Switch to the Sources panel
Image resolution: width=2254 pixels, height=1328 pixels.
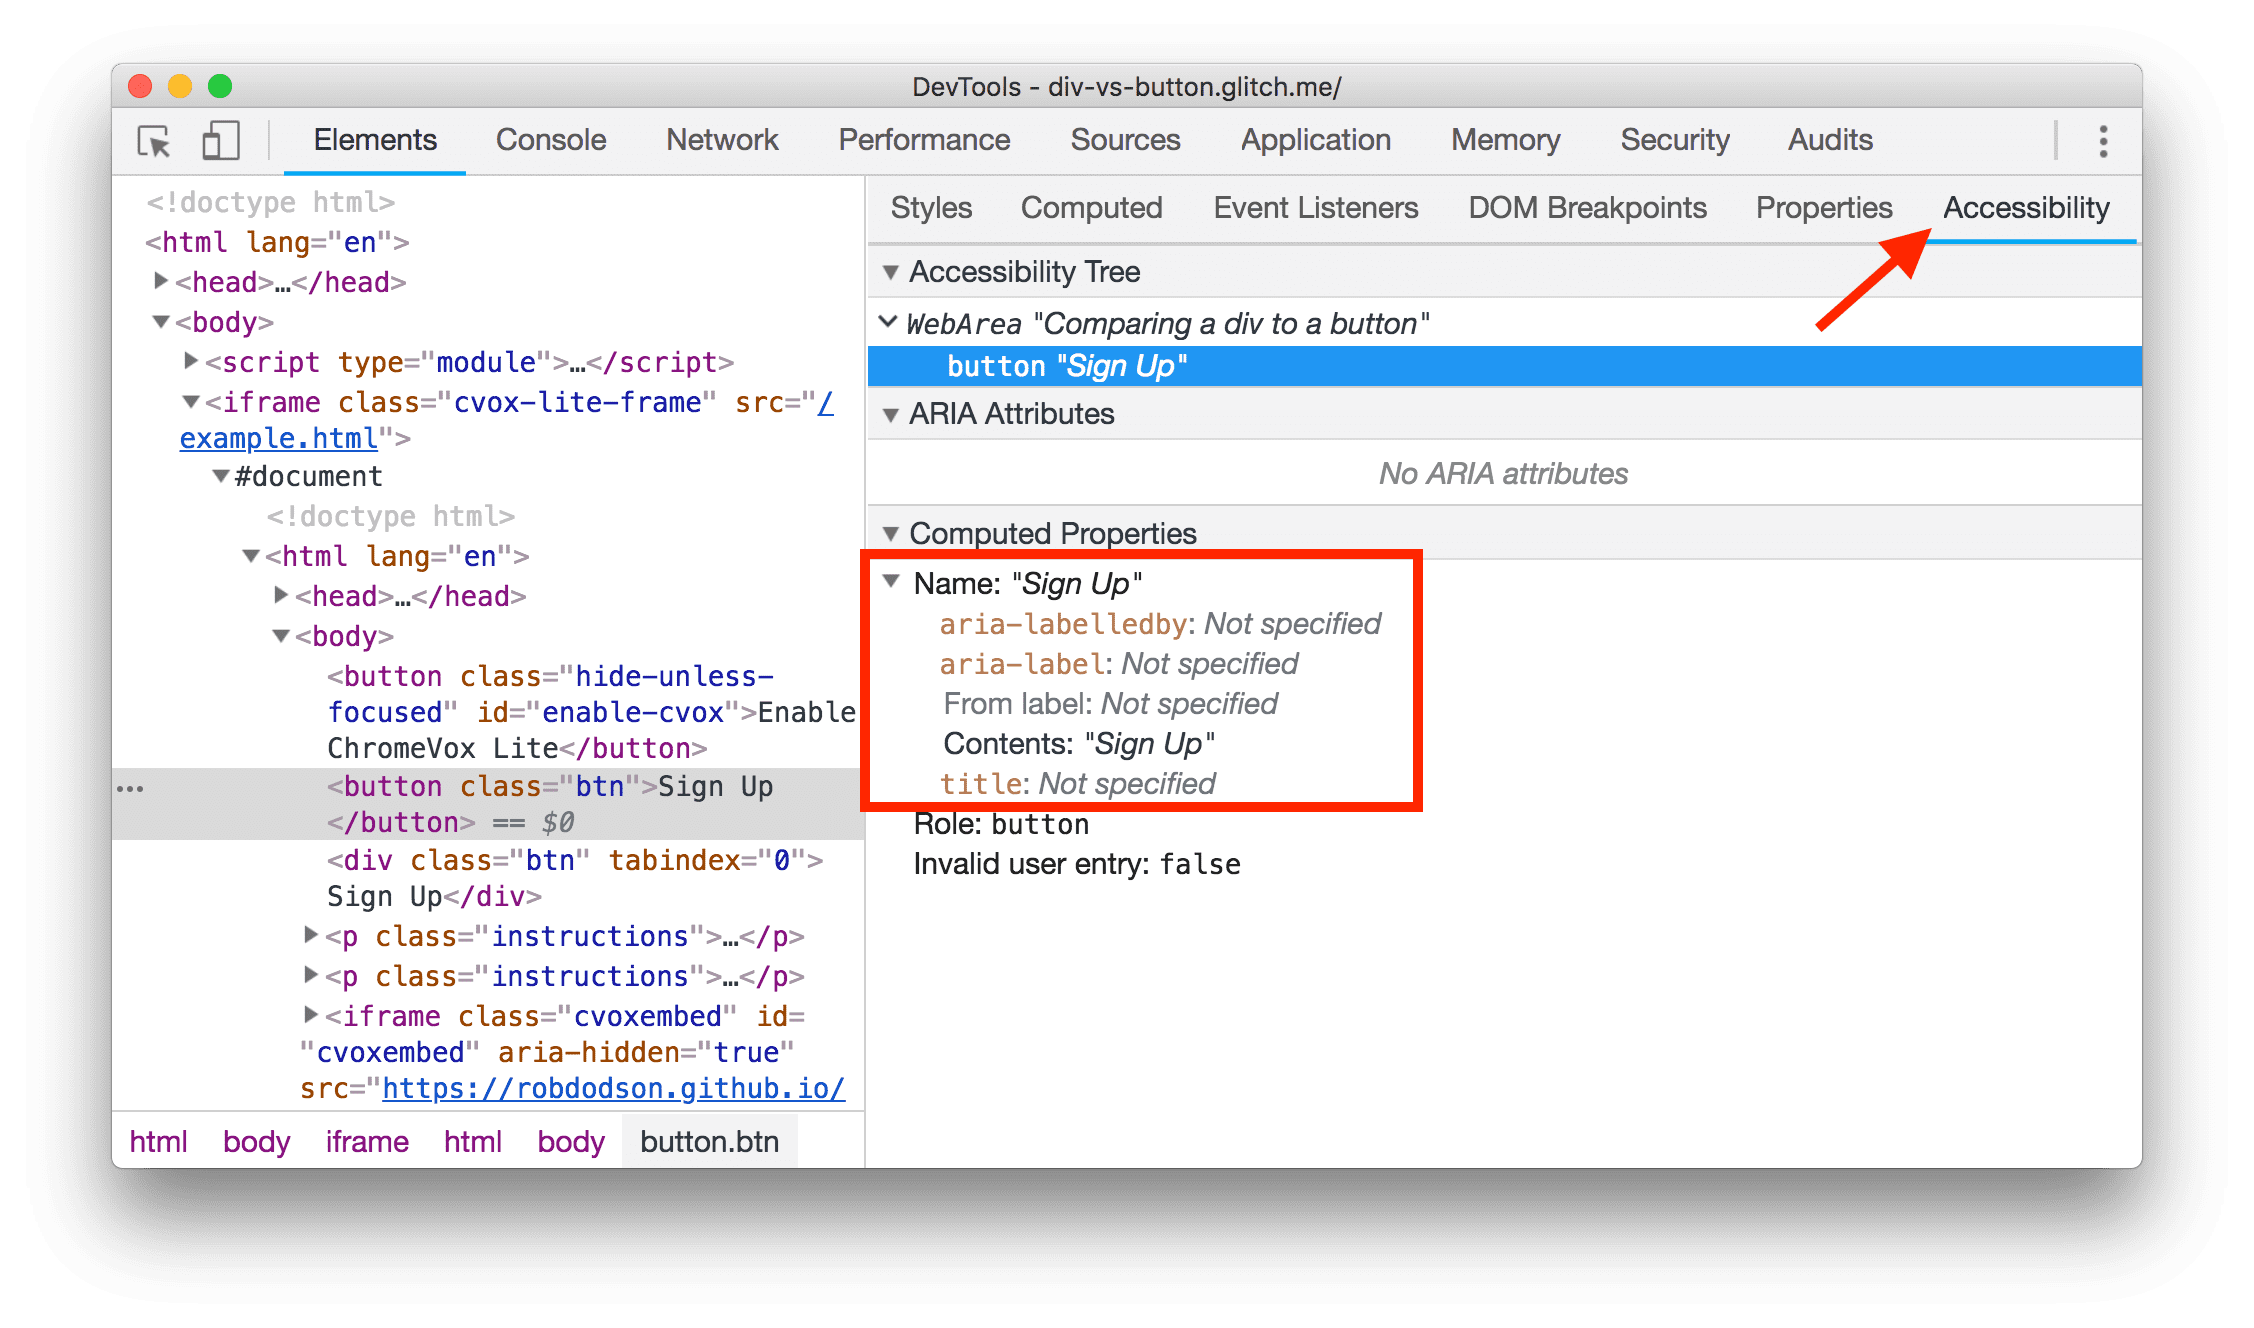click(x=1126, y=140)
